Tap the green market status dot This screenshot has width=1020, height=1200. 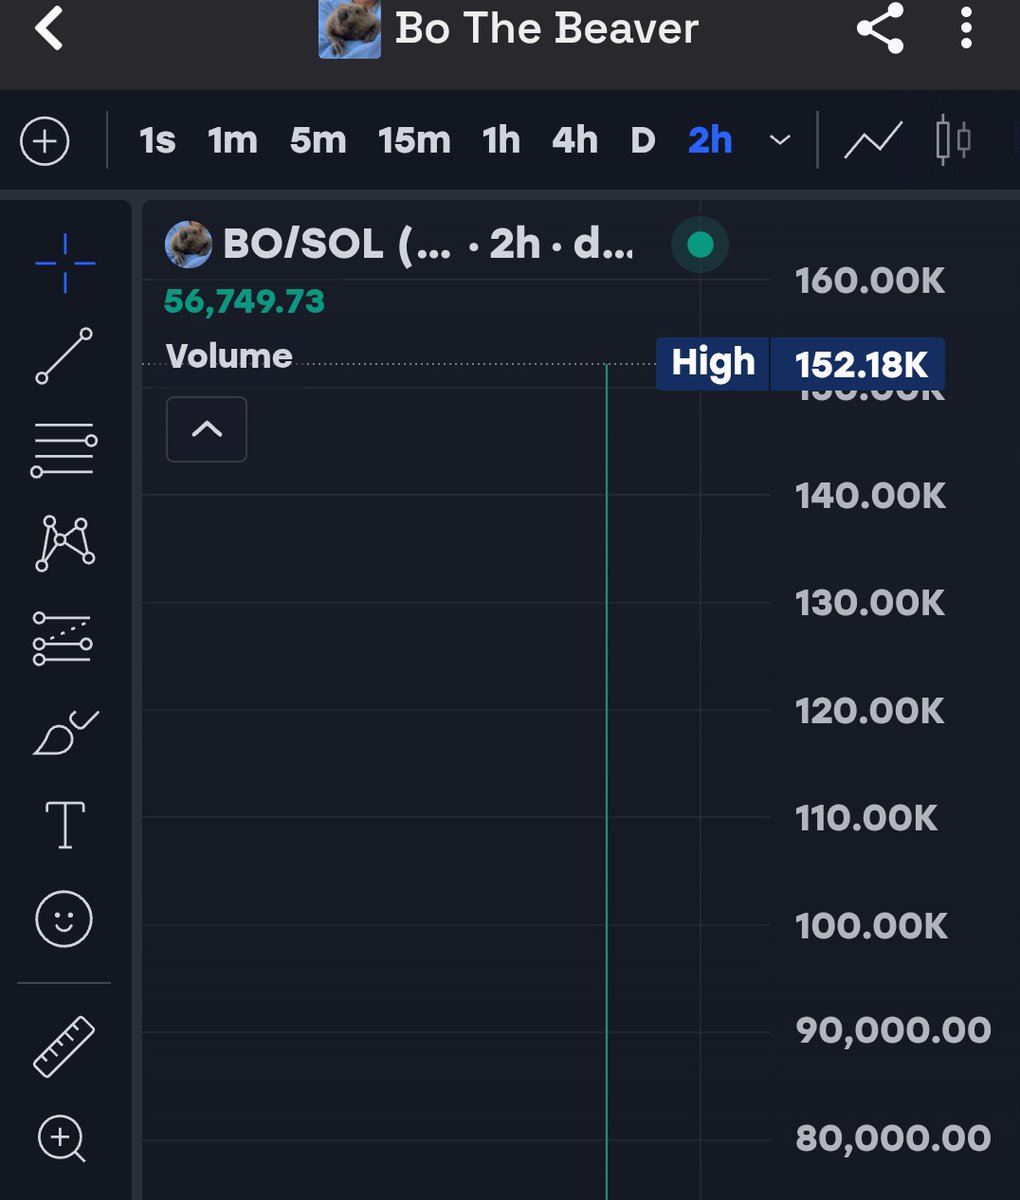click(x=700, y=244)
